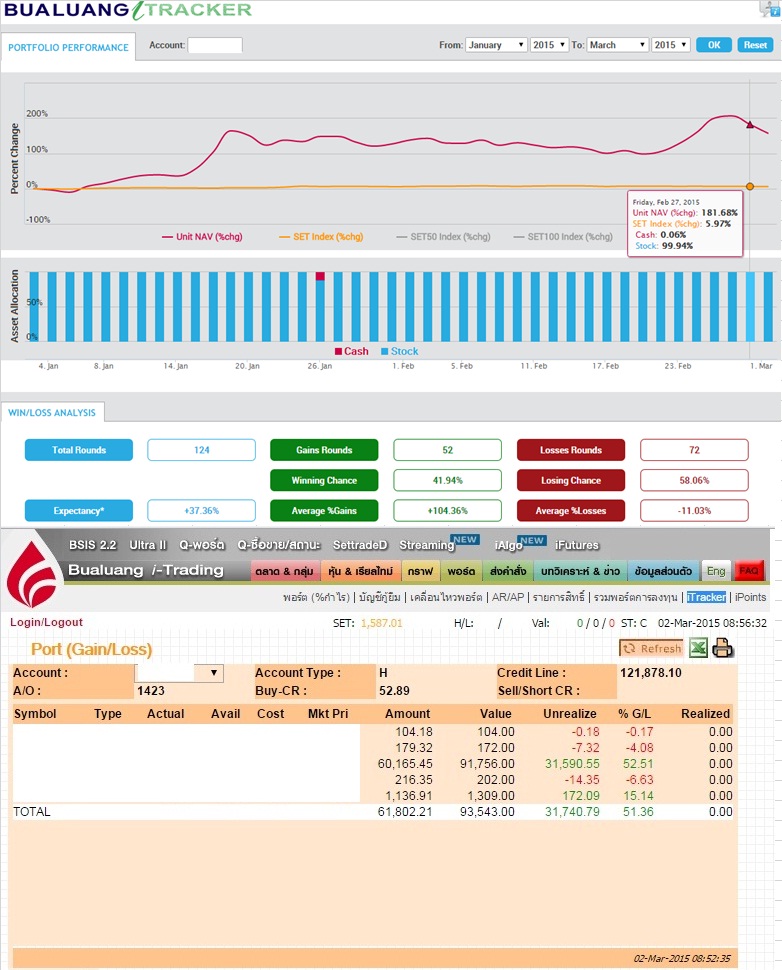Click the Symbol column header
This screenshot has height=970, width=782.
tap(35, 713)
